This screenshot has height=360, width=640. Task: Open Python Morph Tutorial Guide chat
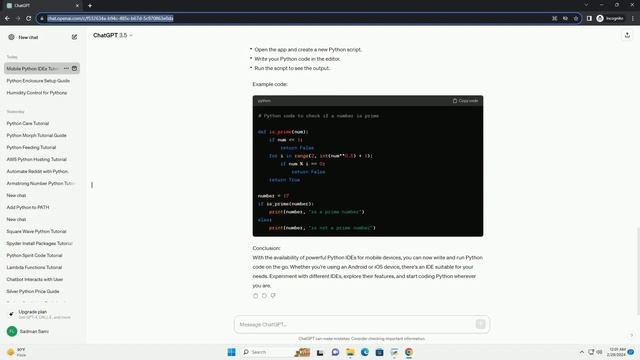pos(36,135)
